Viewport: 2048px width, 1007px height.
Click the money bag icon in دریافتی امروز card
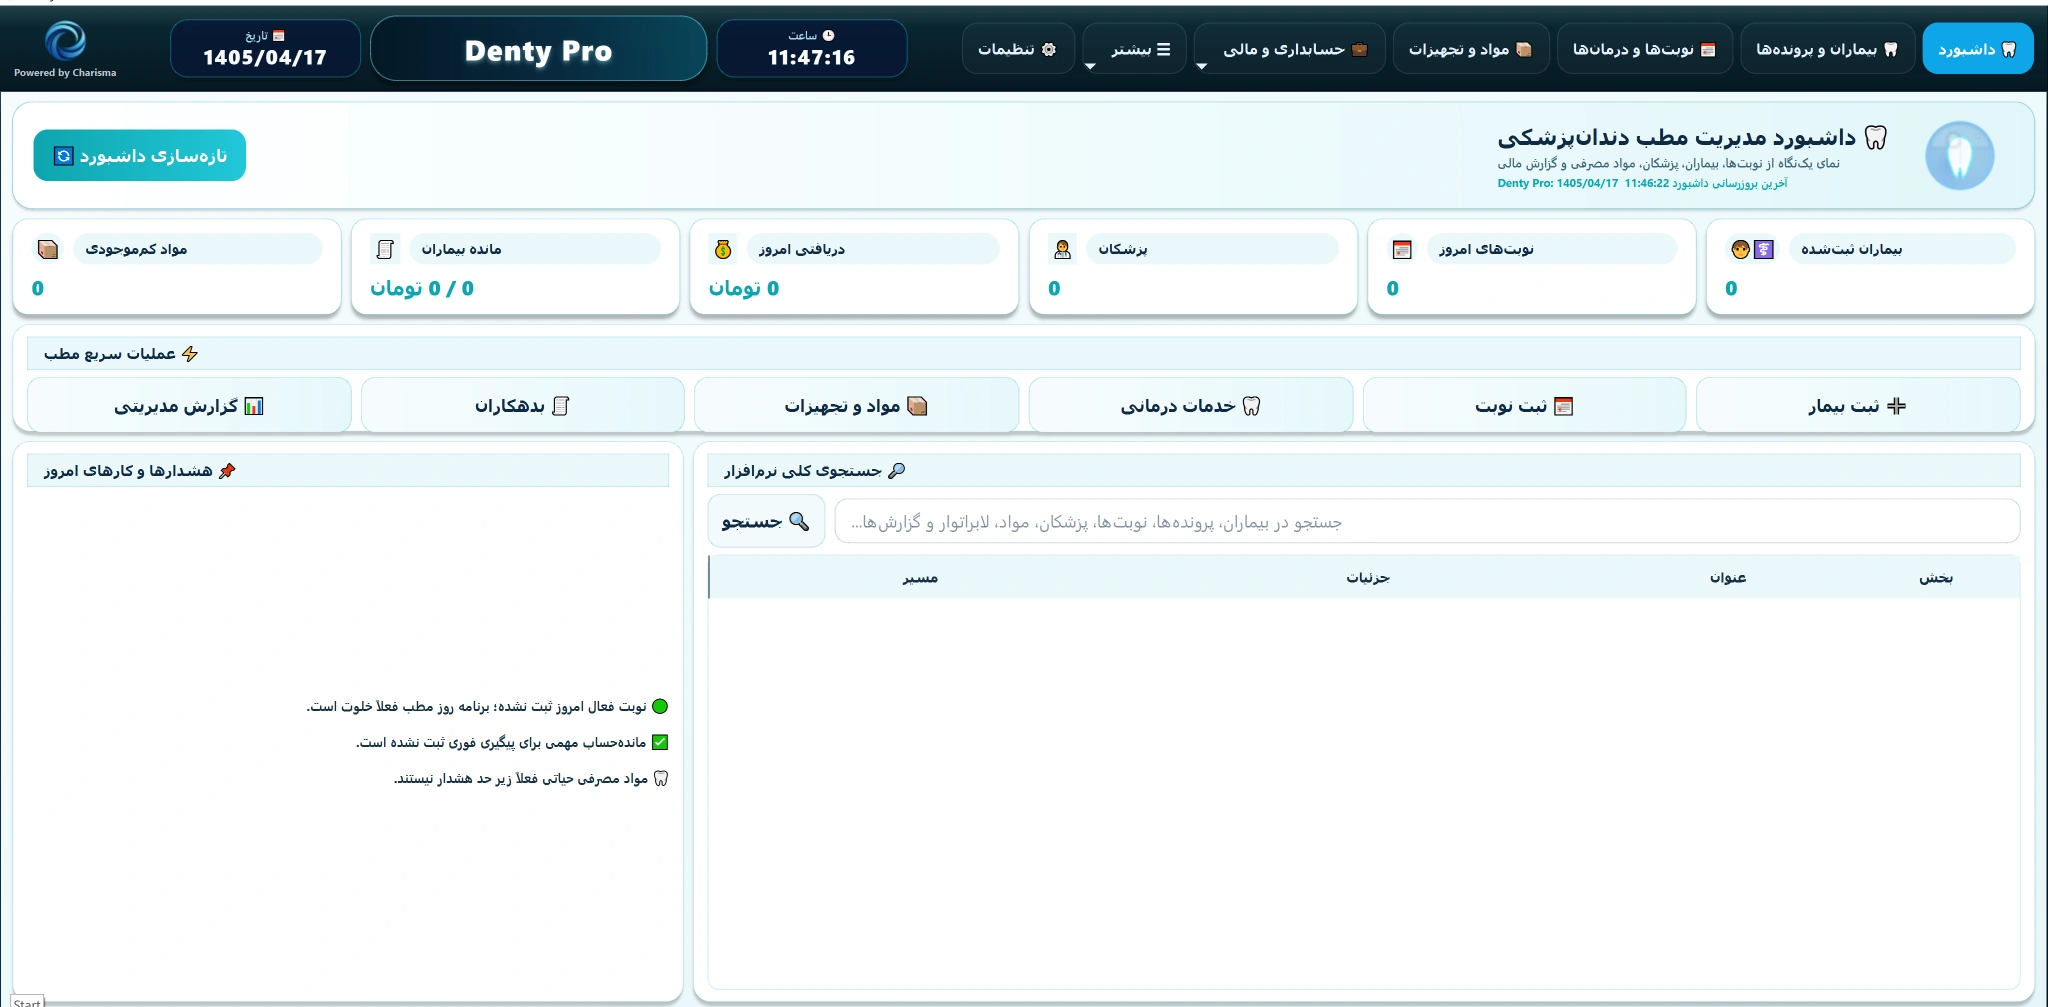coord(723,249)
